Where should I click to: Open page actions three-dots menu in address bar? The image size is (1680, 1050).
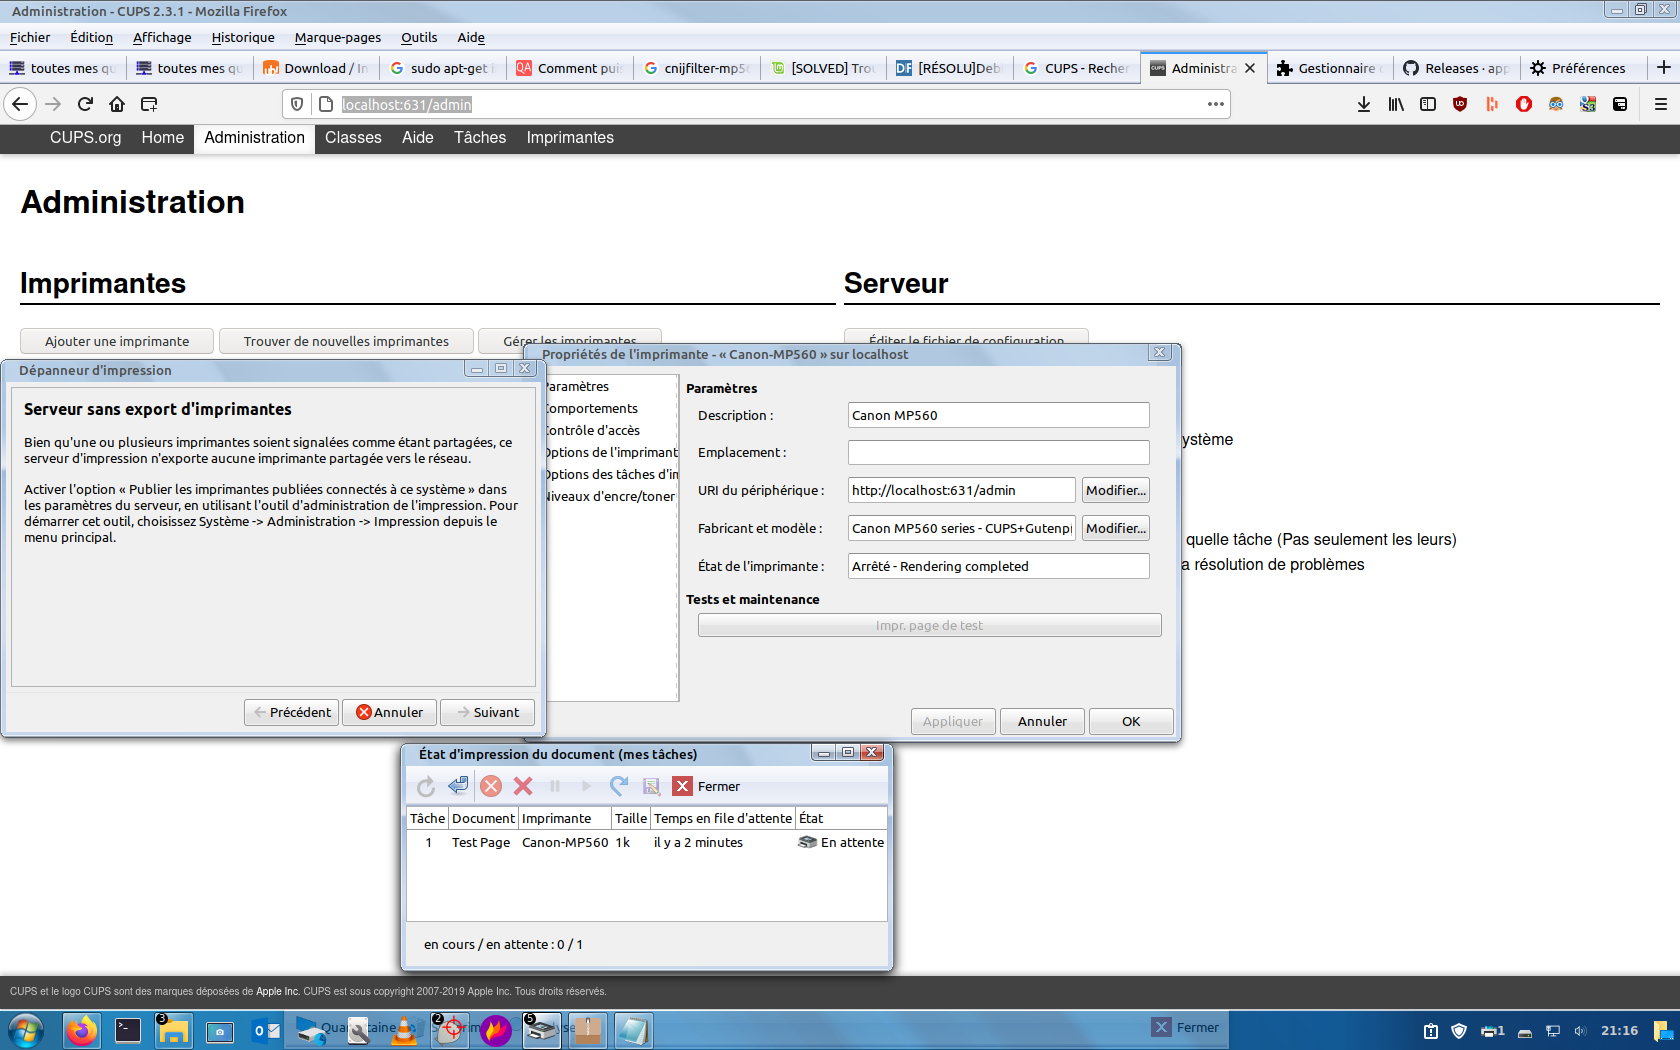pos(1216,104)
